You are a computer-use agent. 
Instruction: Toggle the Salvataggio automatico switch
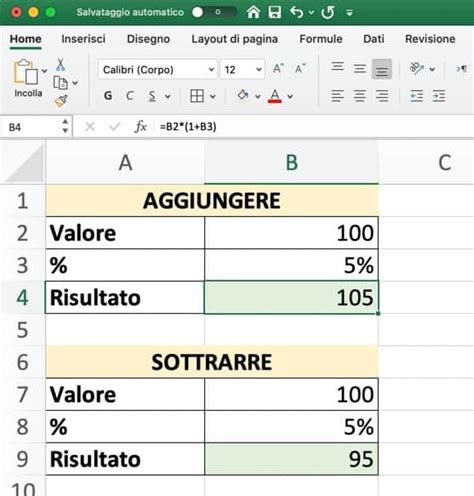(x=214, y=12)
